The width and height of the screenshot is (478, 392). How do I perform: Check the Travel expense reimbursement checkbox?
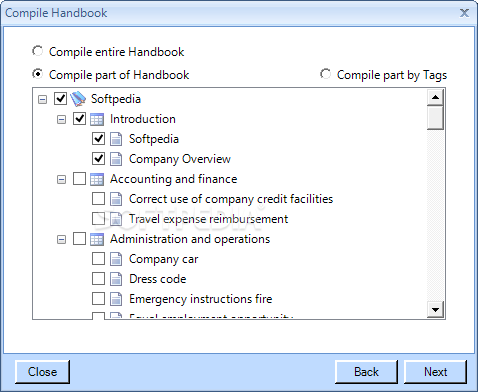click(x=98, y=219)
